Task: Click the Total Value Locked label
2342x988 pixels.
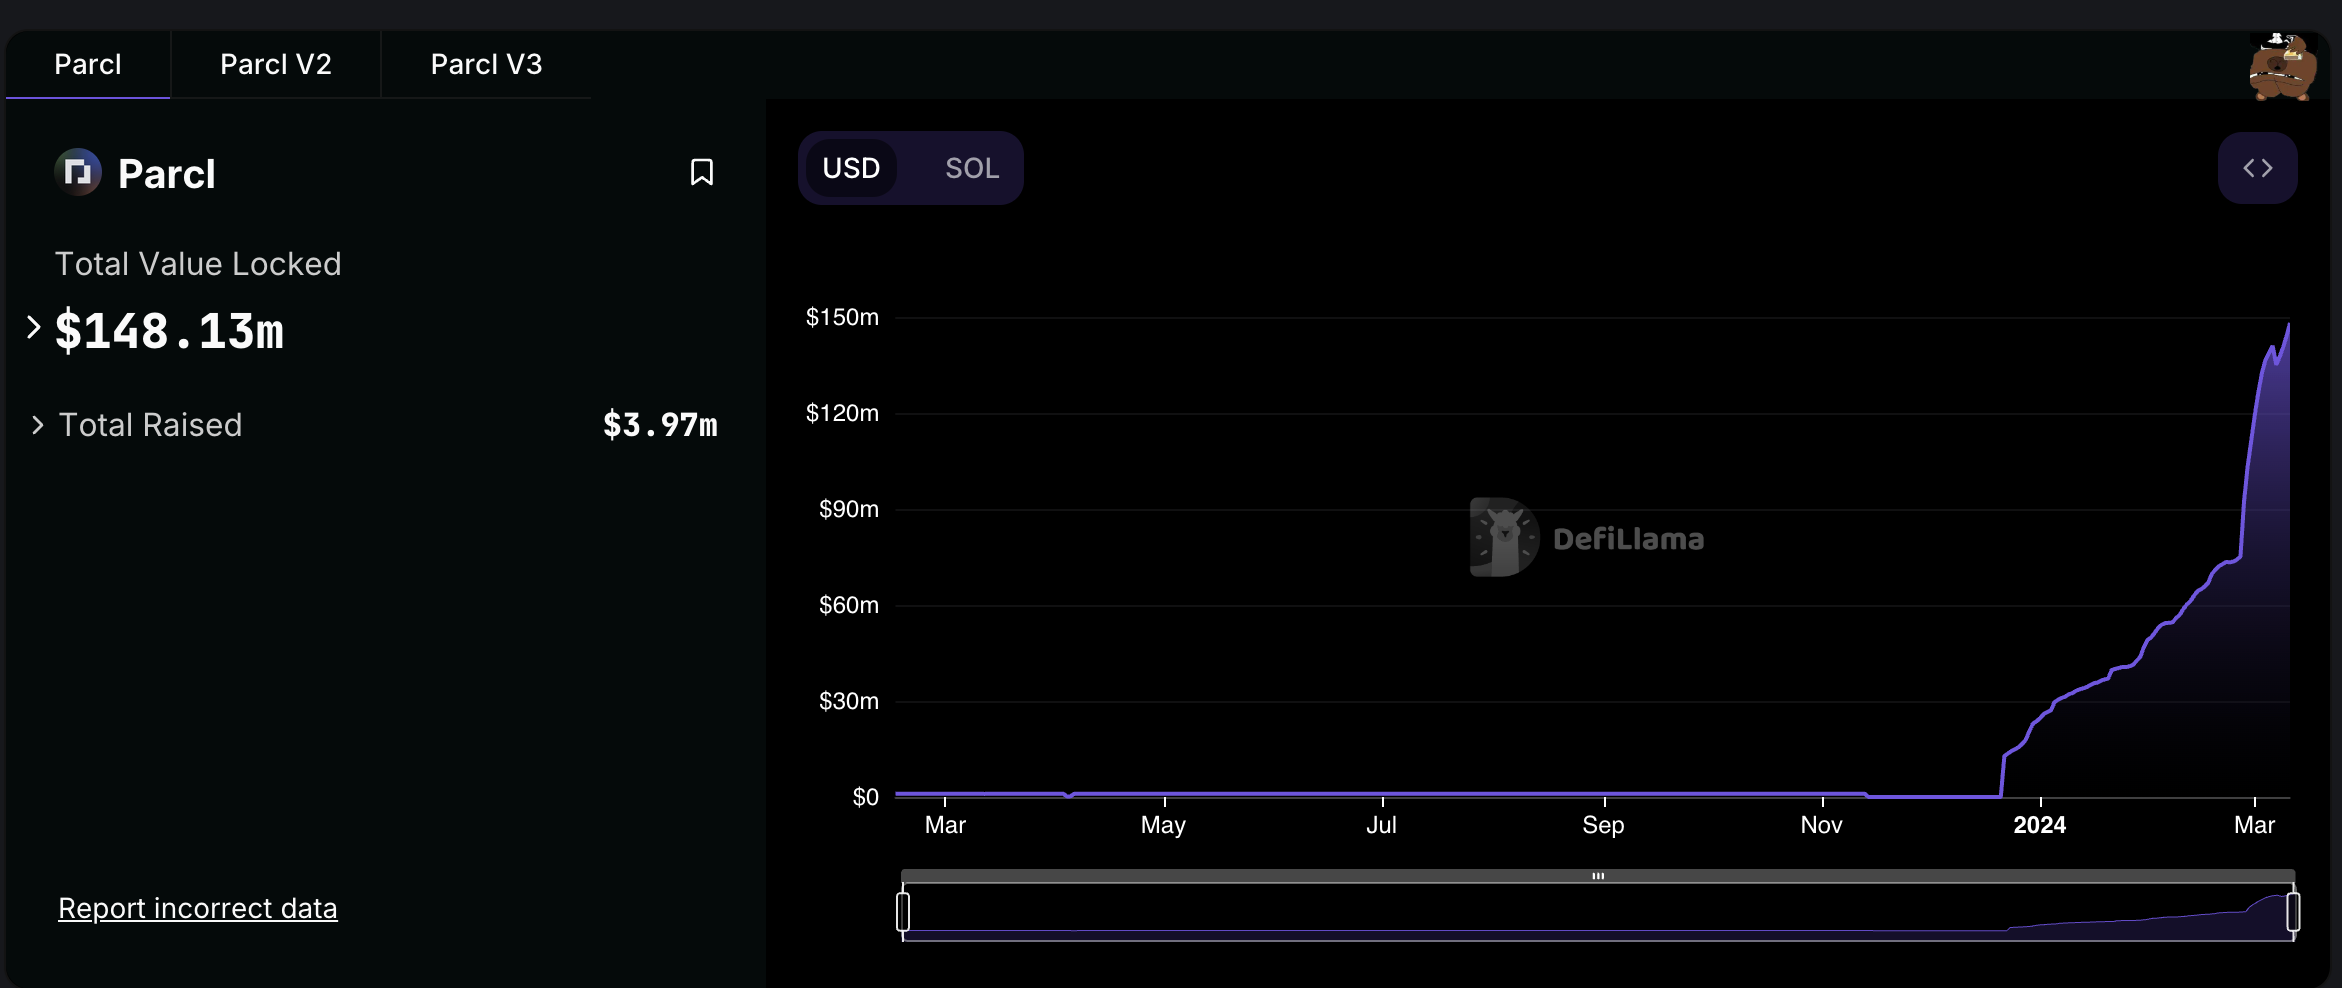Action: [x=198, y=264]
